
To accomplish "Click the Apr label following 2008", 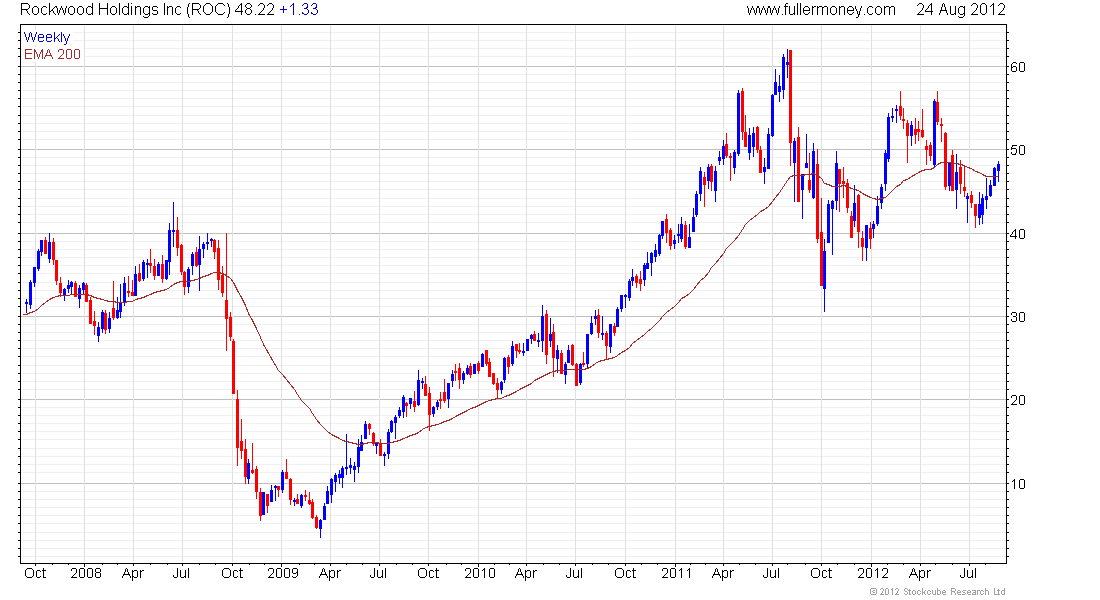I will [x=133, y=573].
